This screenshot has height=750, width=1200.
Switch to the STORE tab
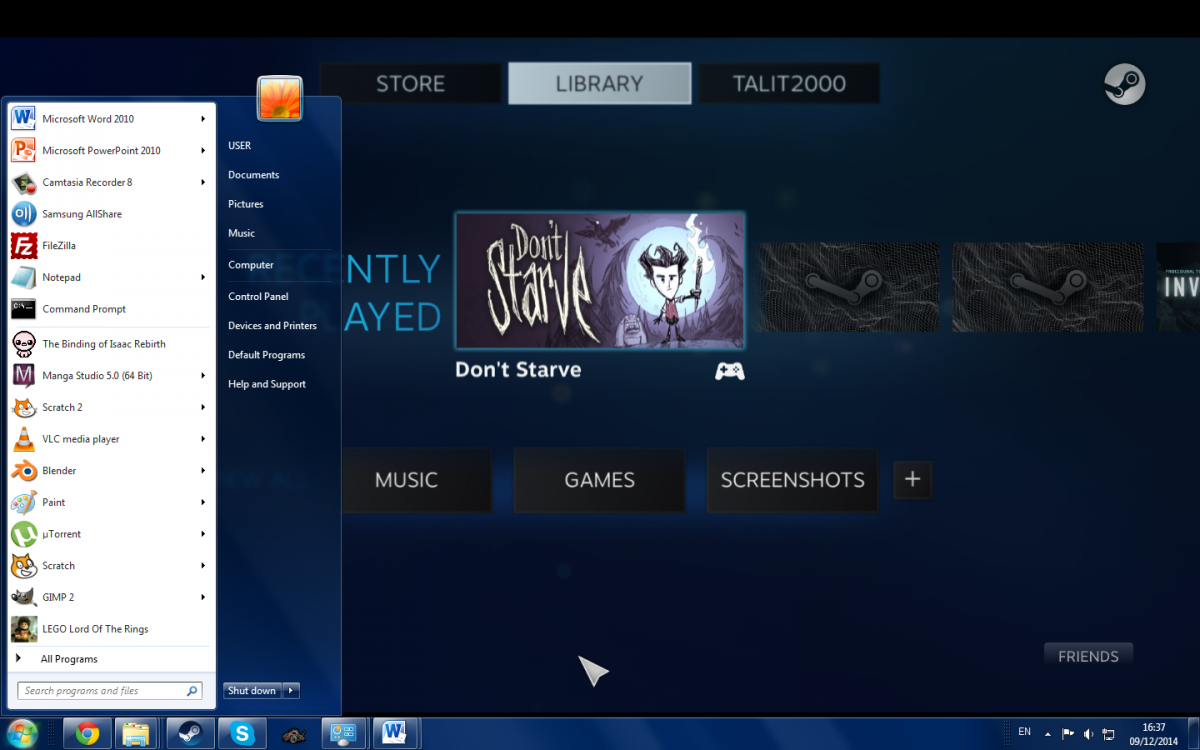[410, 84]
